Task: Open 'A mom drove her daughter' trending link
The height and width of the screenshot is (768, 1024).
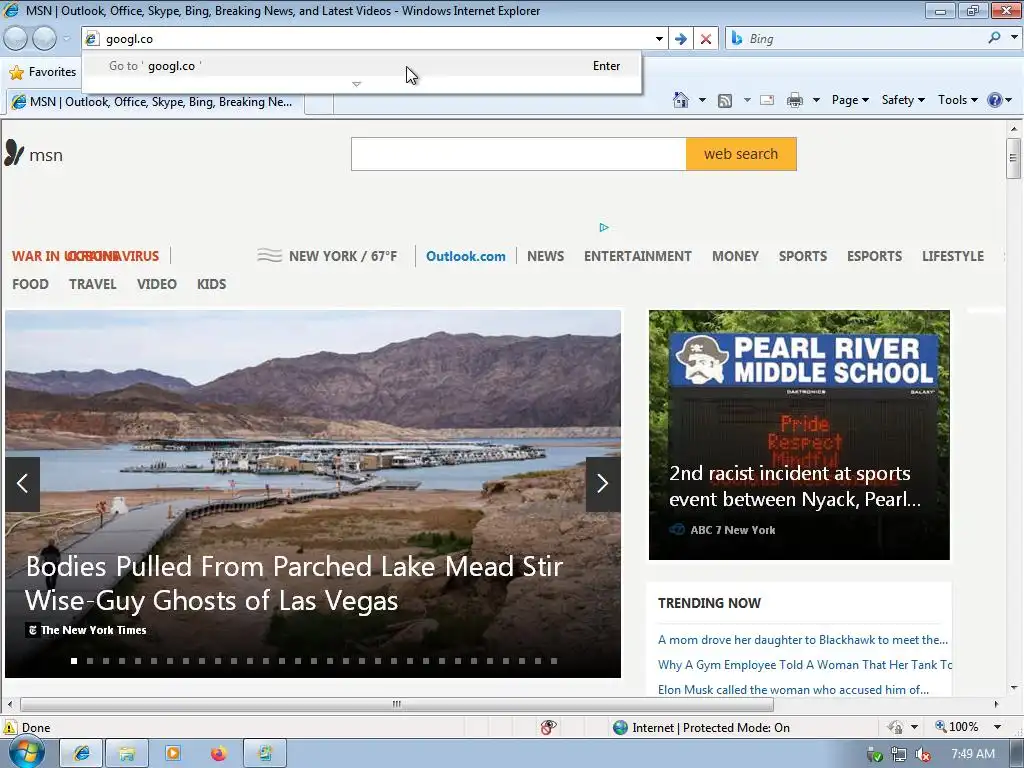Action: coord(803,640)
